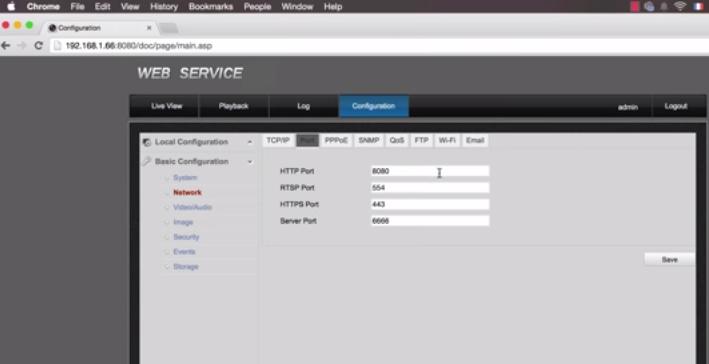Click the Logout button
709x364 pixels.
tap(676, 106)
